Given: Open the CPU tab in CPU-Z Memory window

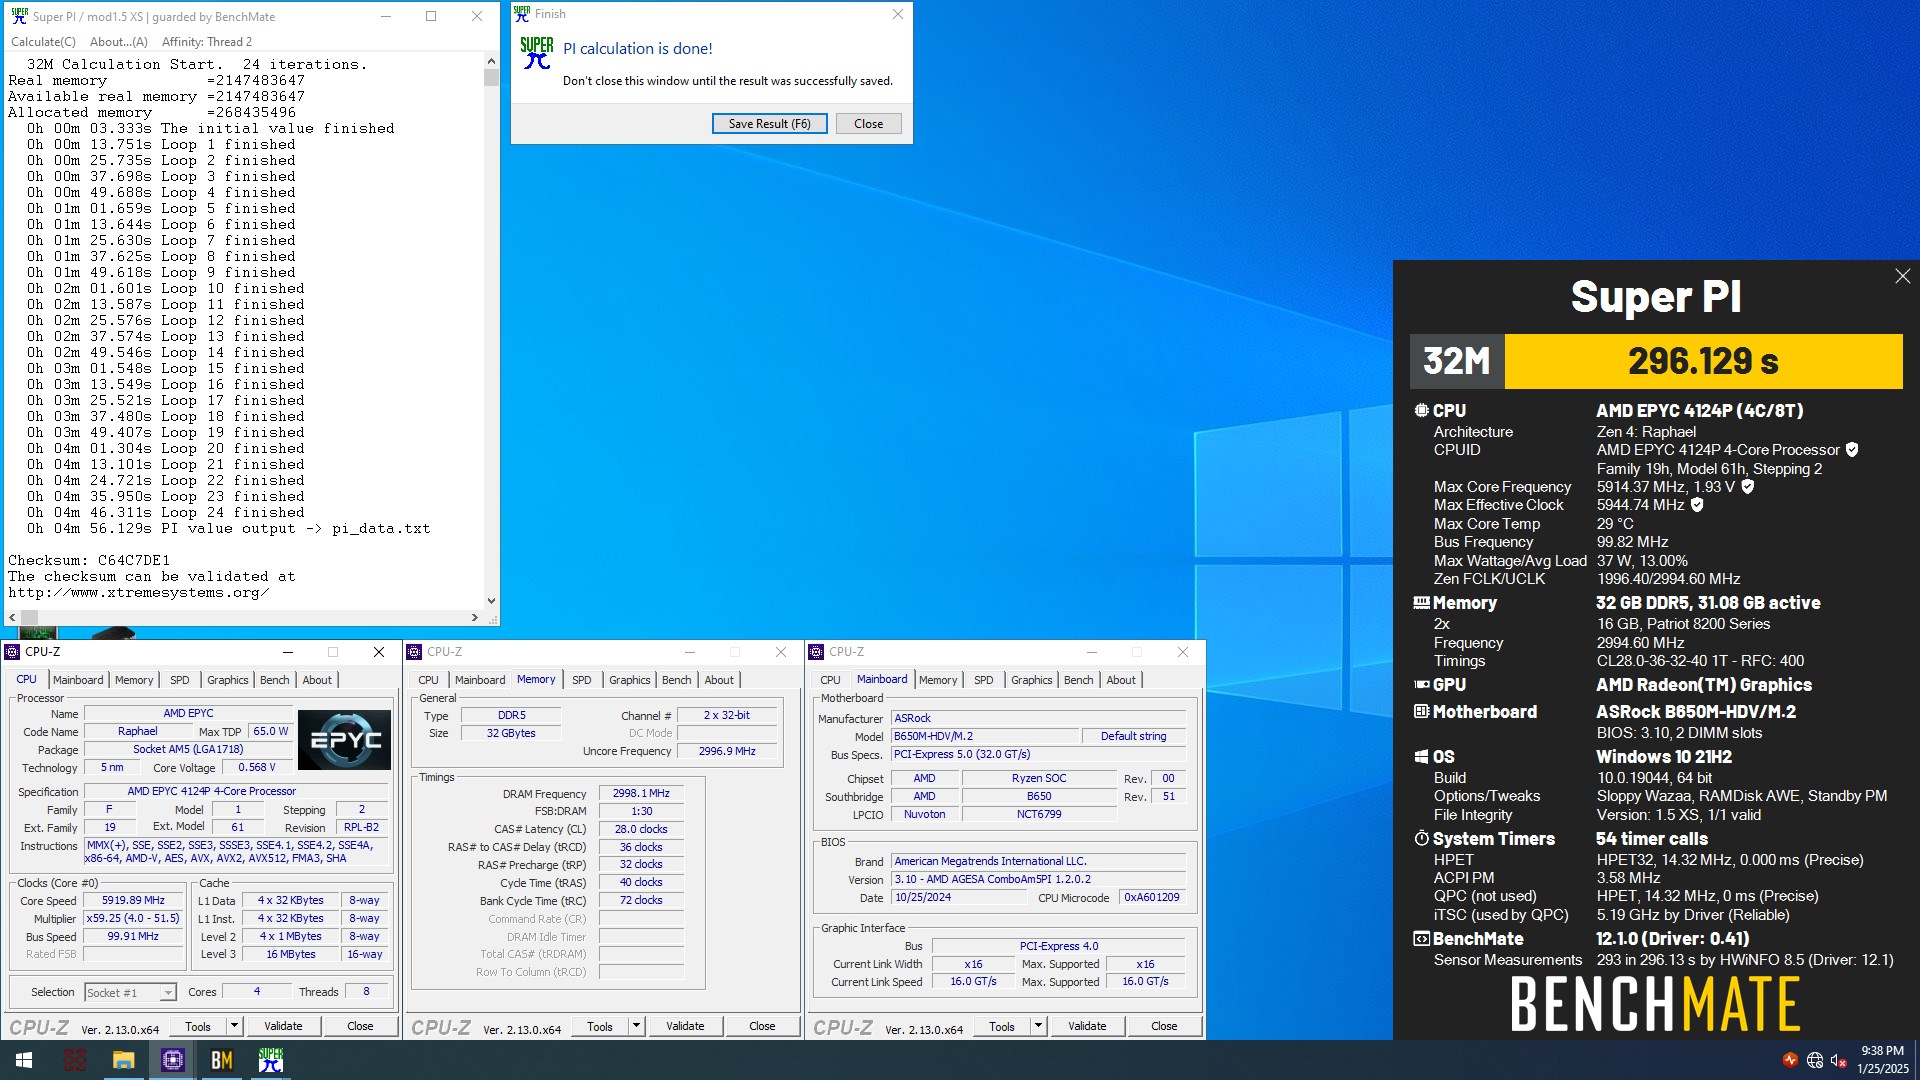Looking at the screenshot, I should pos(429,680).
